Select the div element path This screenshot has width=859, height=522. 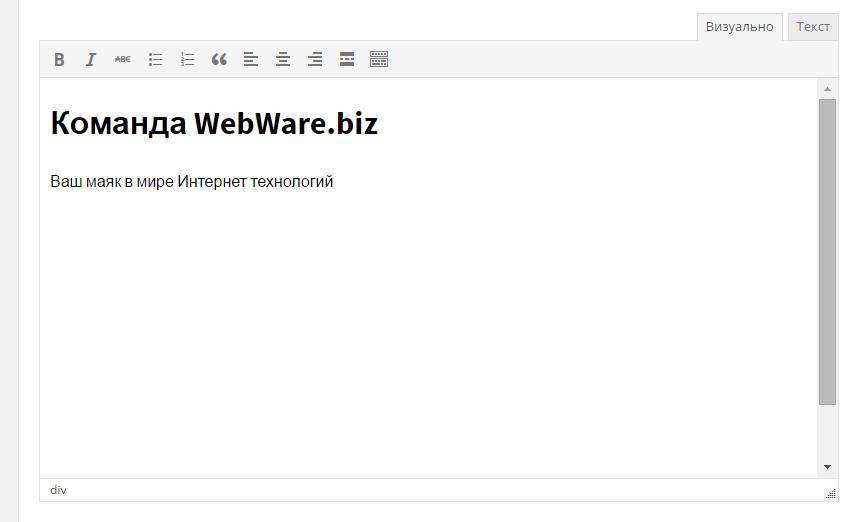(x=58, y=490)
